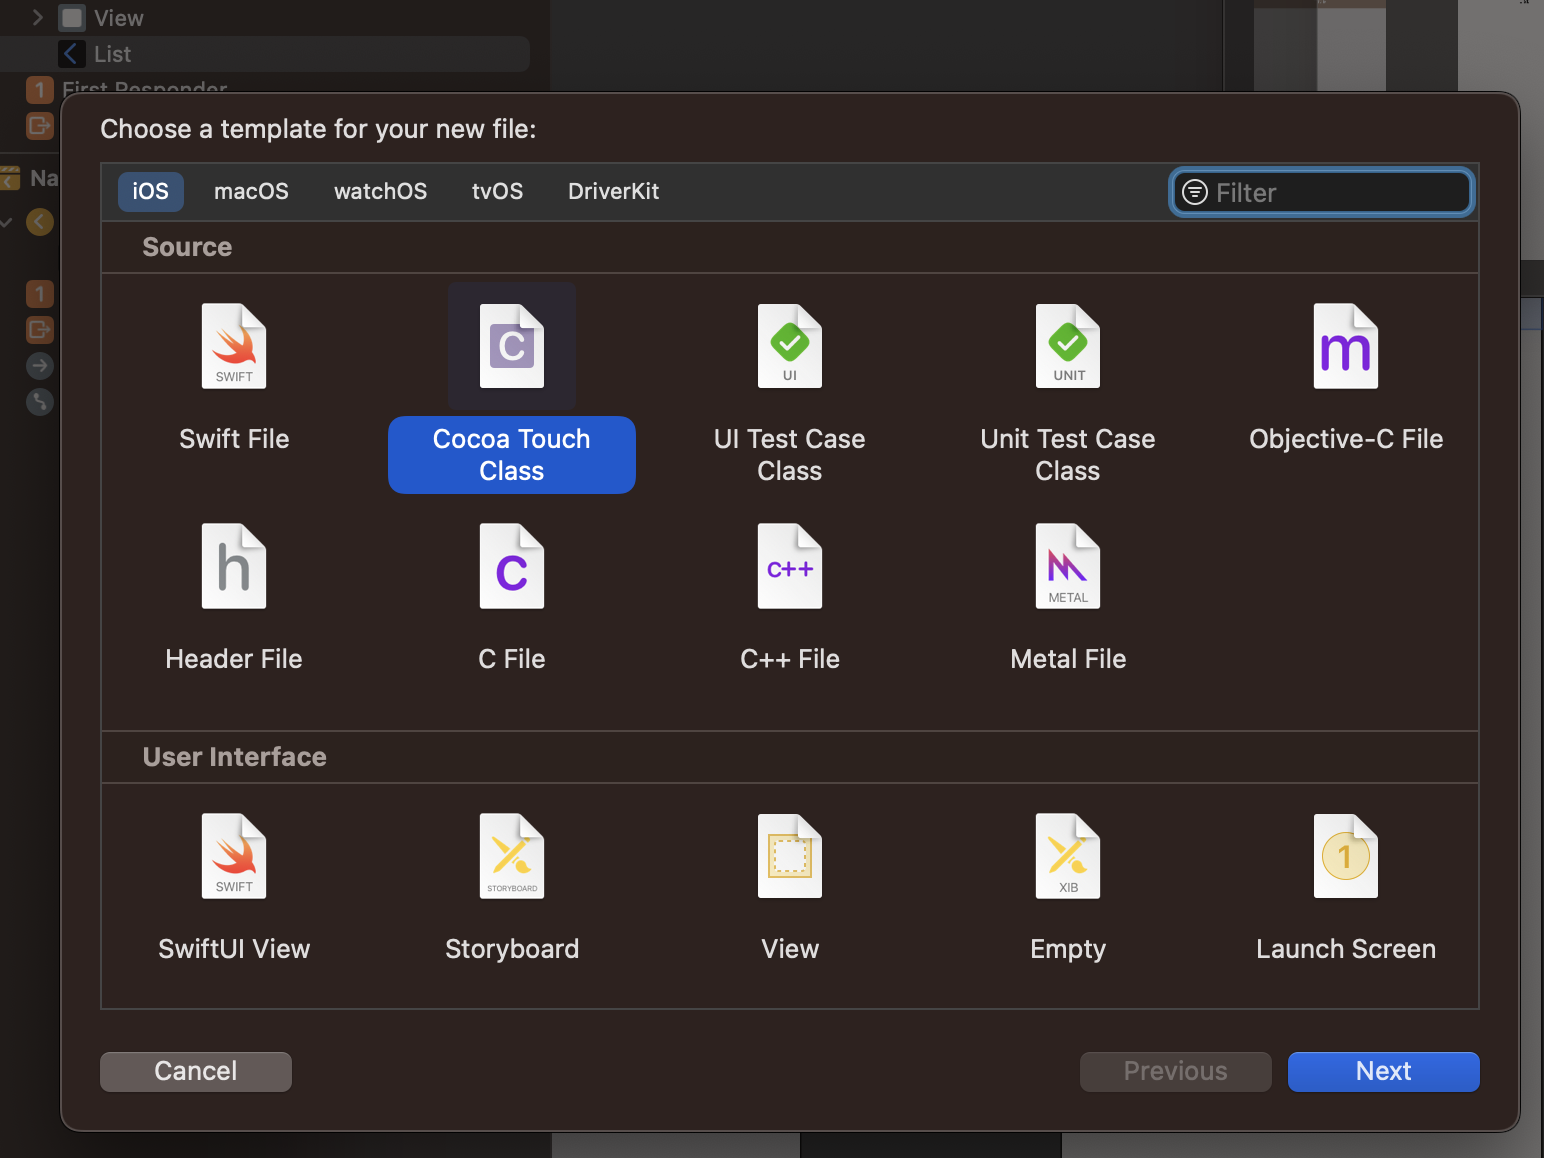Screen dimensions: 1544x1158
Task: Click the UI Test Case Class label
Action: click(790, 455)
